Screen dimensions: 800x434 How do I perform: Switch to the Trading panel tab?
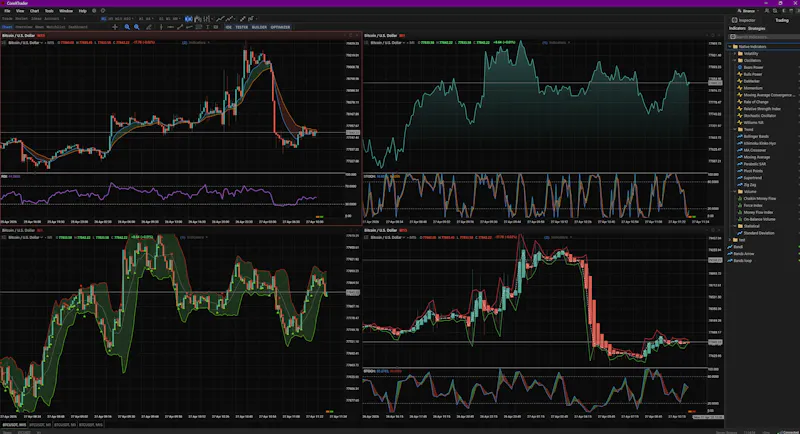782,20
